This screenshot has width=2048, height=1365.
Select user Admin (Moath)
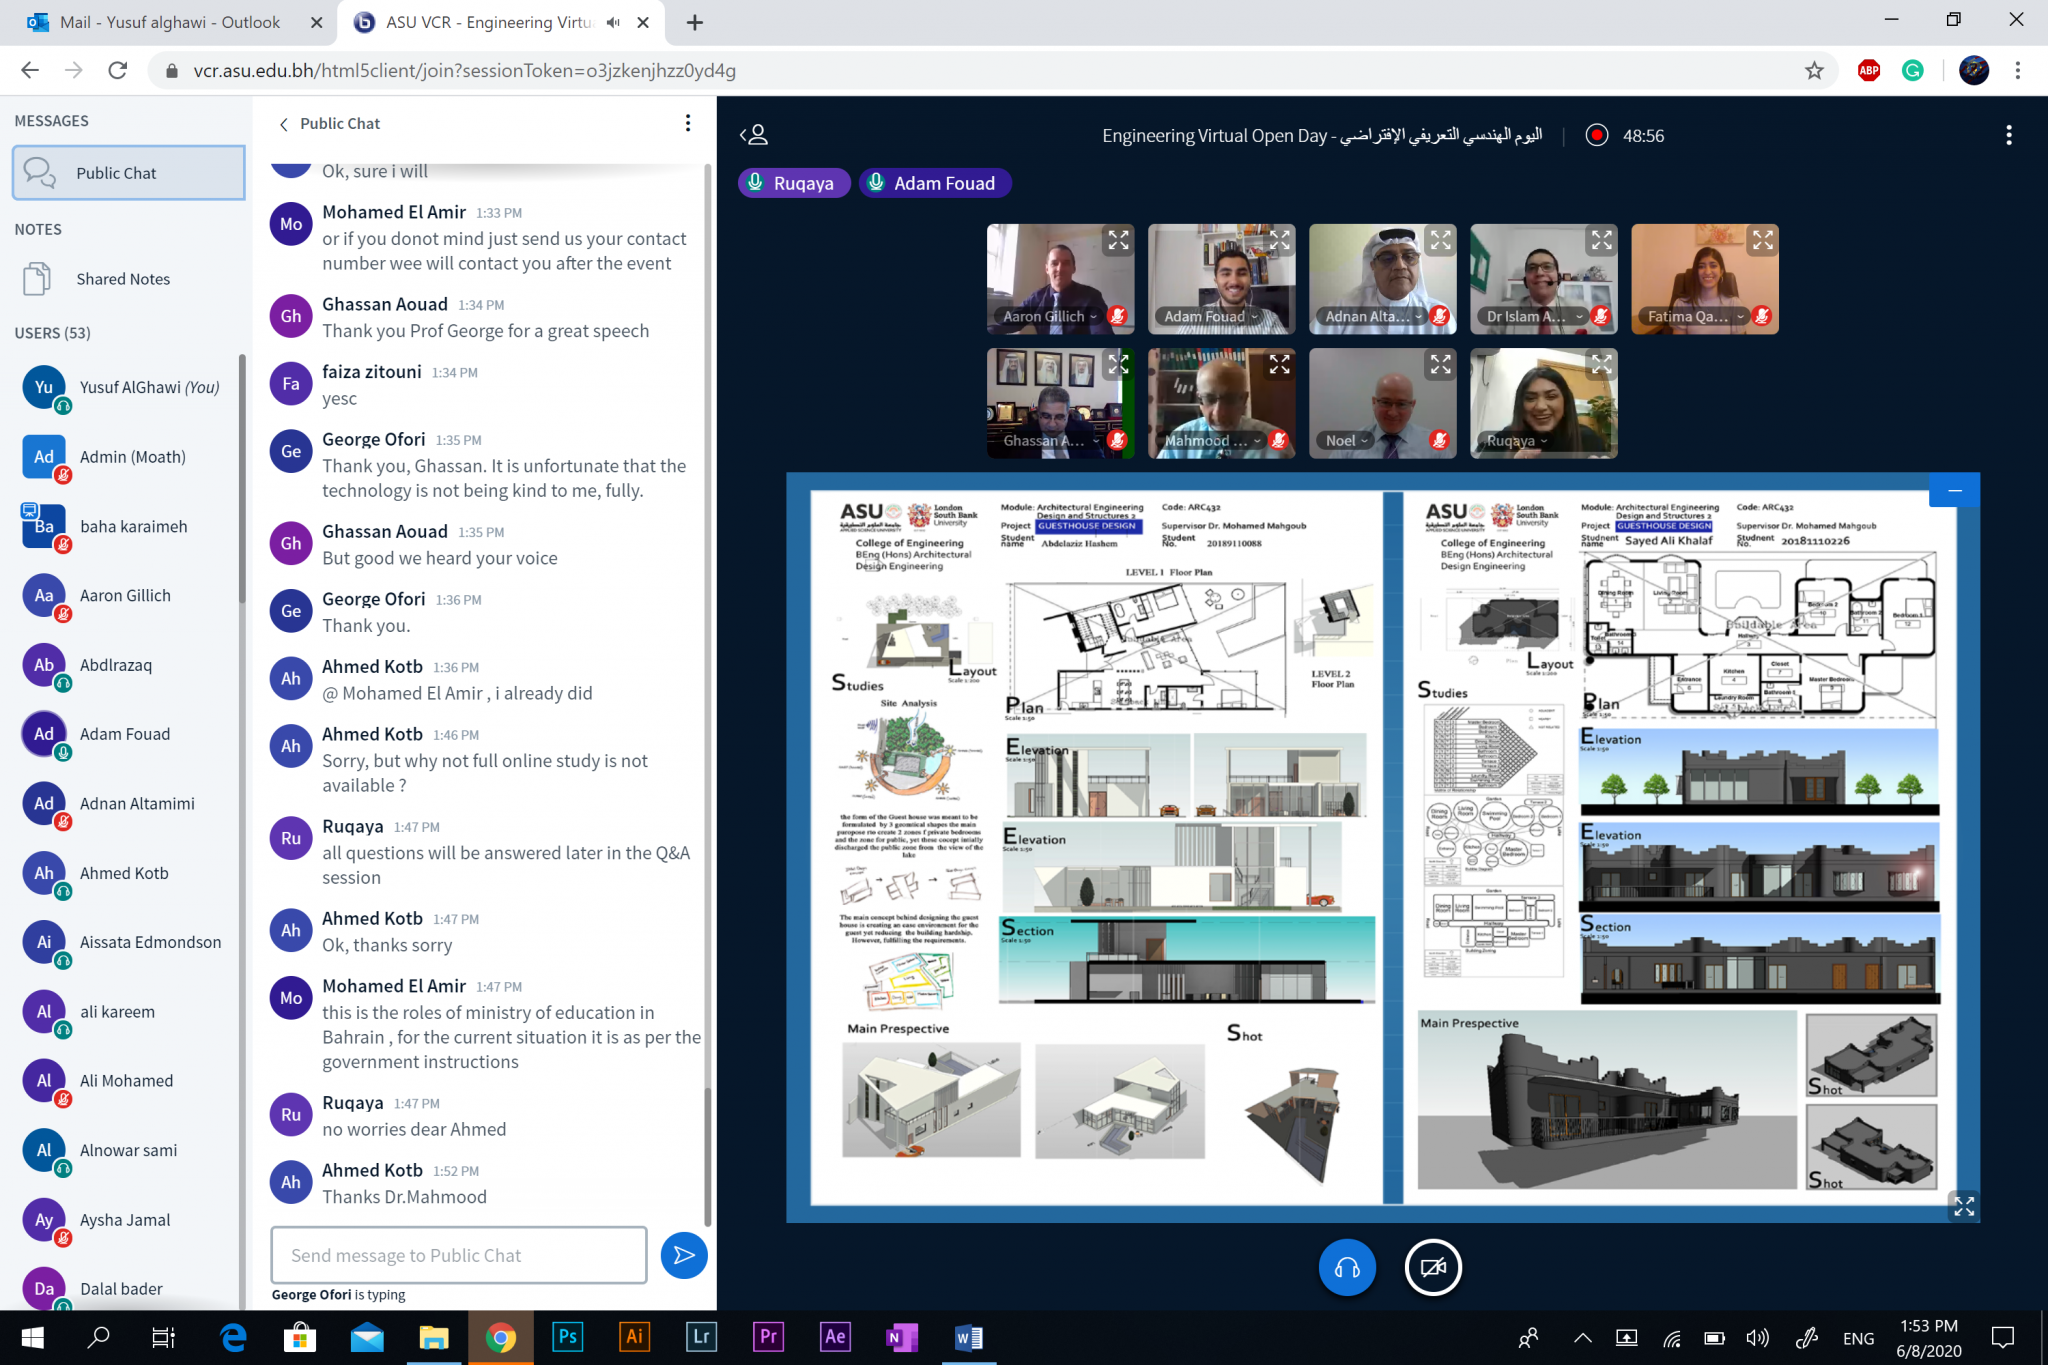(x=125, y=457)
